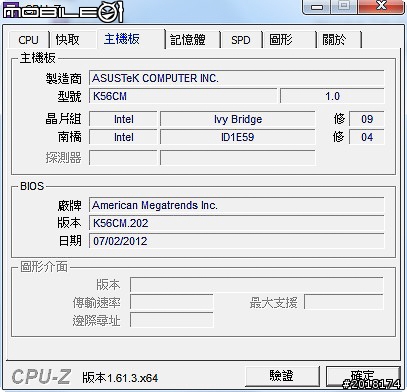Click the empty 傳輸速率 field
The width and height of the screenshot is (407, 392).
click(x=172, y=303)
